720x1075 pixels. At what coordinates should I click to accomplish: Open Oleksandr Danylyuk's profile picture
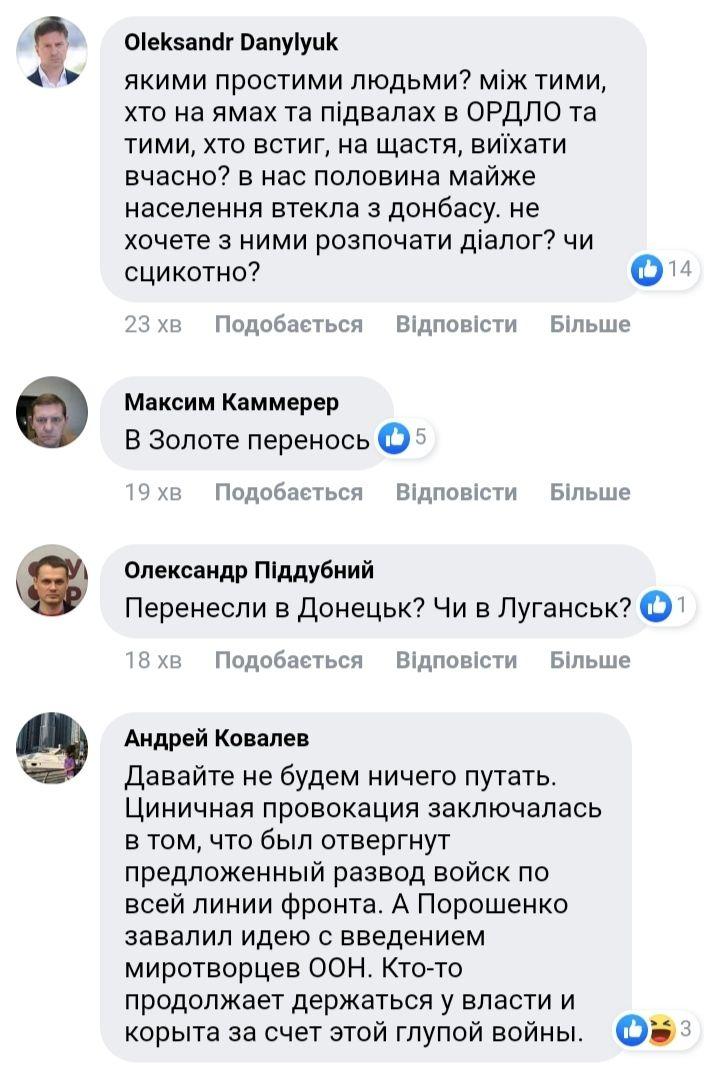[x=52, y=53]
